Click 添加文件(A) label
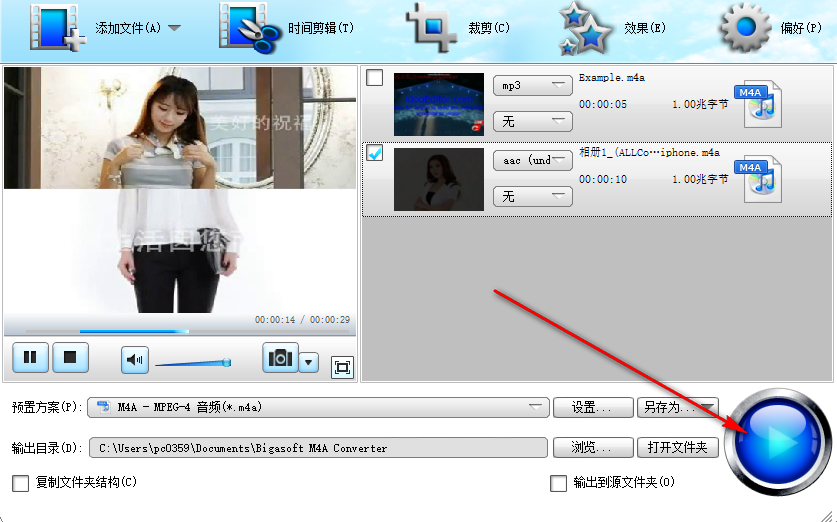Image resolution: width=837 pixels, height=522 pixels. point(128,28)
